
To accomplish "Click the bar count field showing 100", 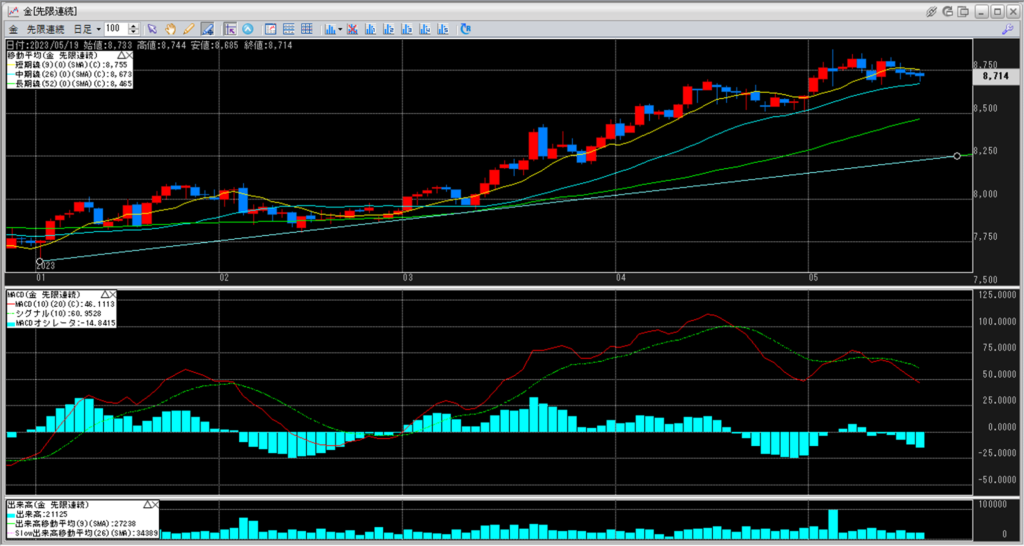I will (x=113, y=29).
